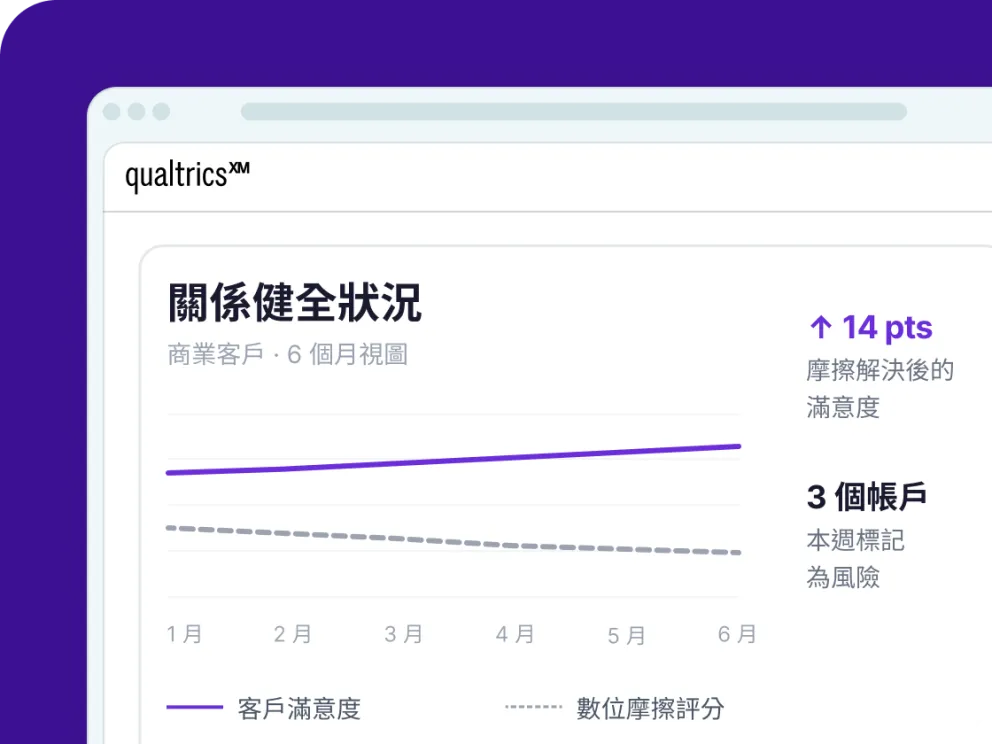
Task: Click the 1 月 axis label
Action: pyautogui.click(x=184, y=634)
